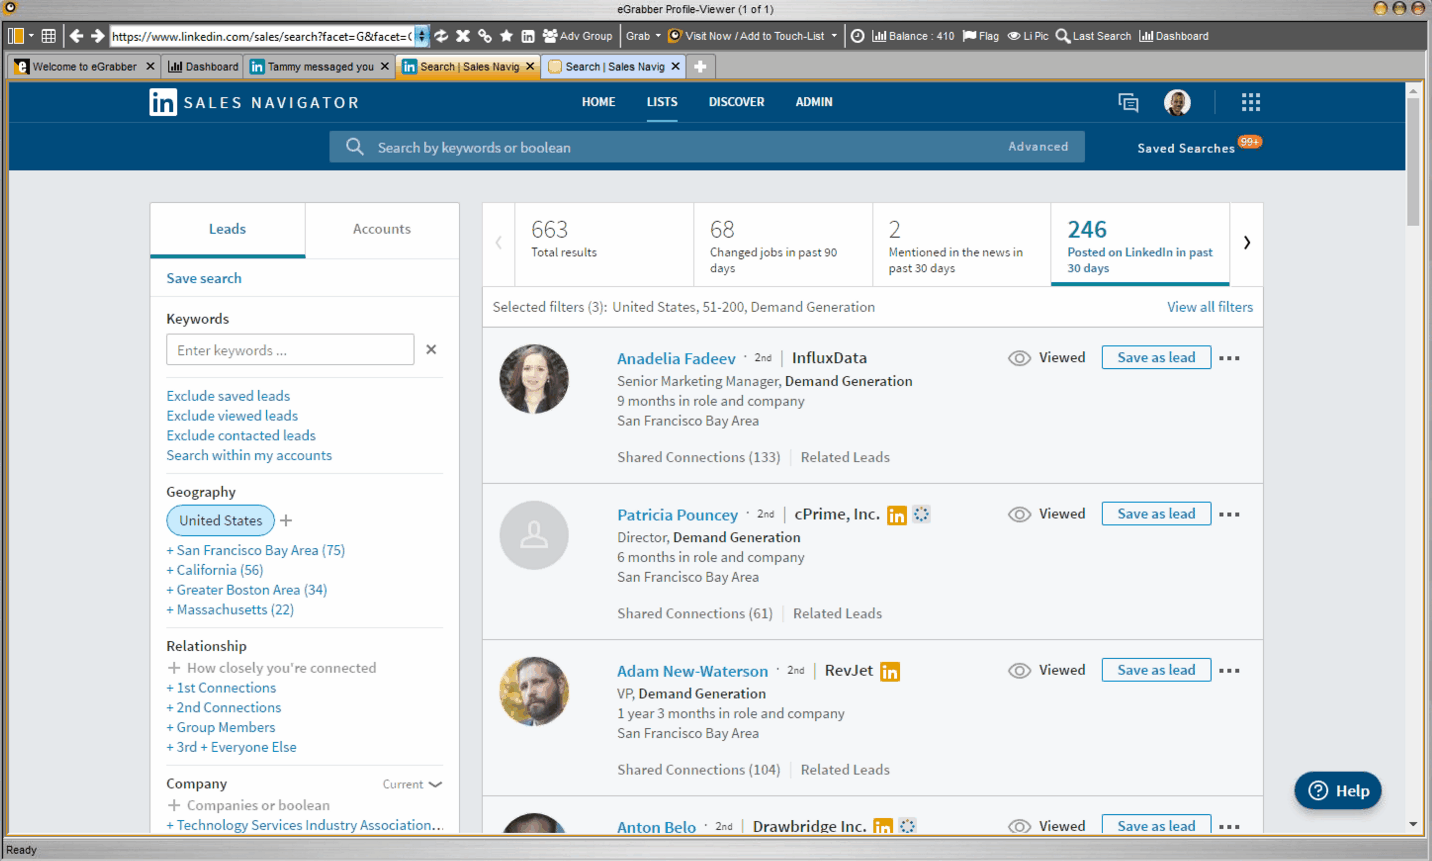Open more options for Anadelia Fadeev
This screenshot has height=861, width=1432.
tap(1229, 358)
